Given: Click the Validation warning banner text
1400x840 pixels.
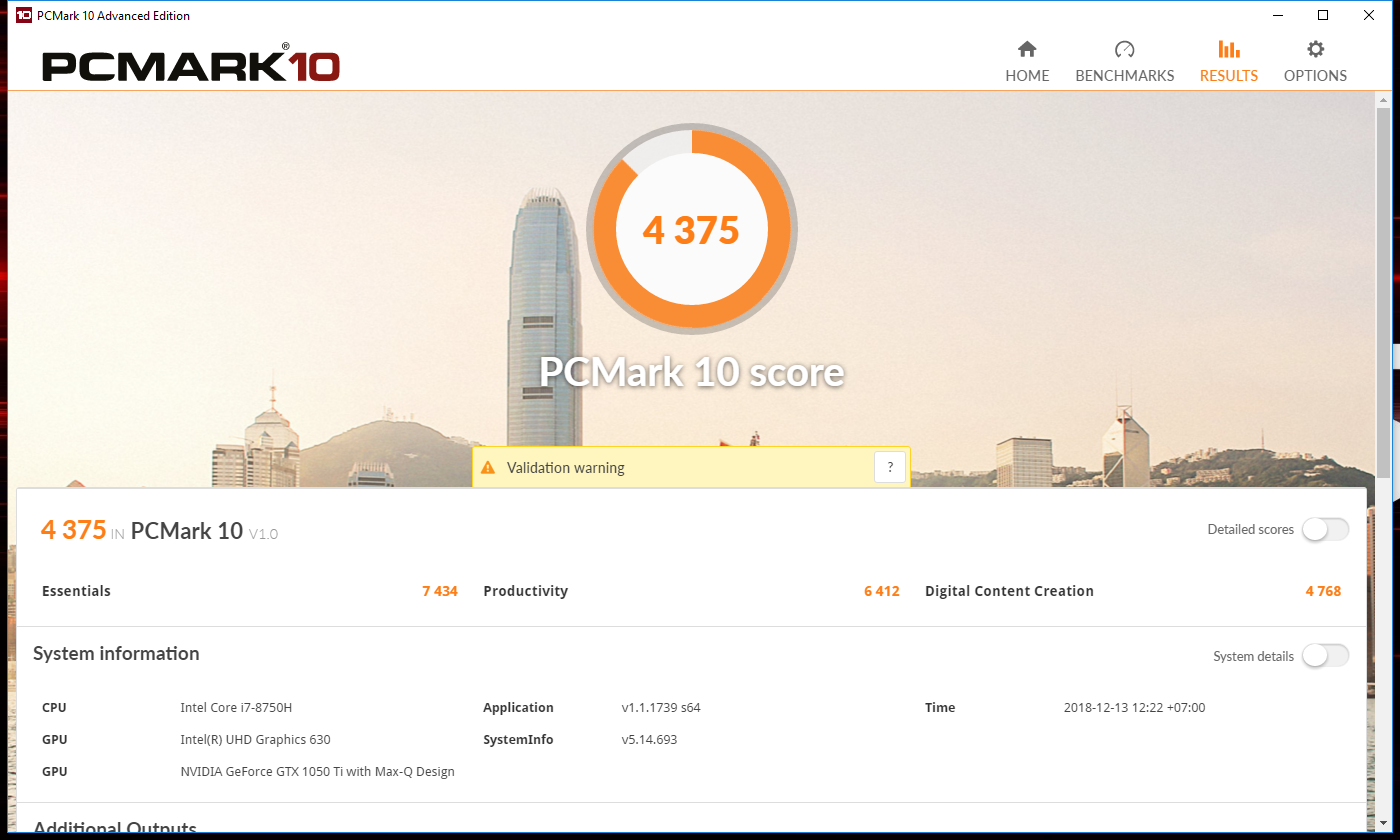Looking at the screenshot, I should click(x=565, y=468).
